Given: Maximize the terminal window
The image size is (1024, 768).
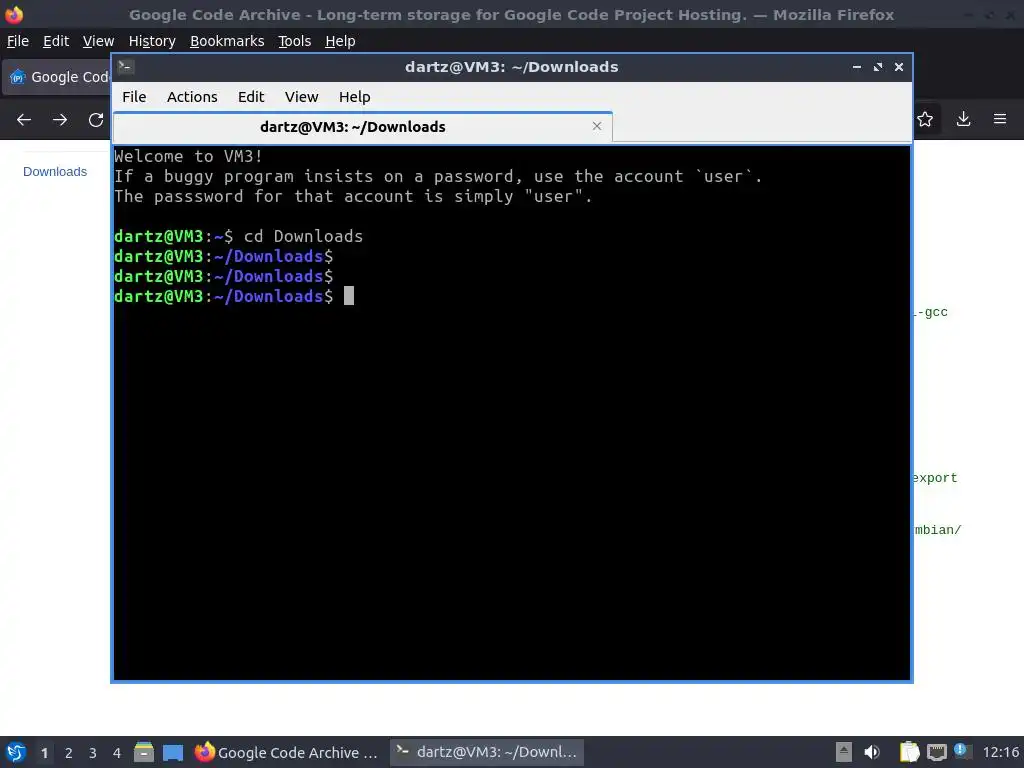Looking at the screenshot, I should (878, 67).
